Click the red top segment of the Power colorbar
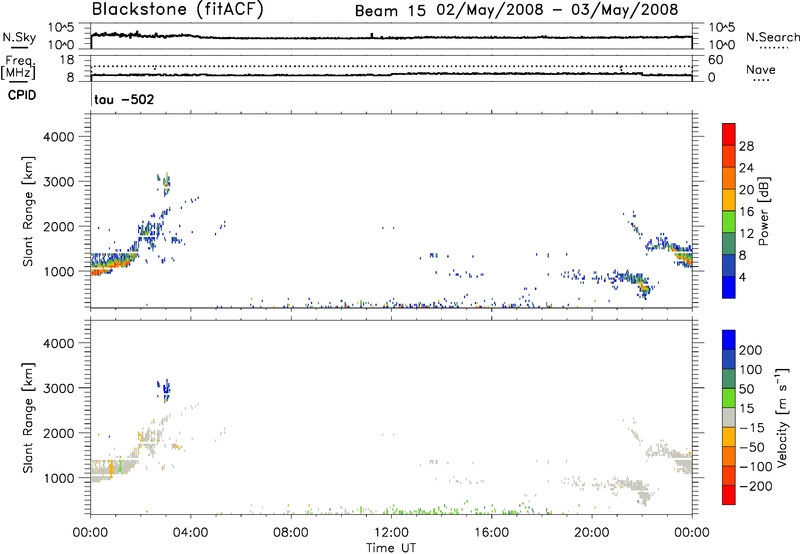Screen dimensions: 800x554 tap(729, 134)
